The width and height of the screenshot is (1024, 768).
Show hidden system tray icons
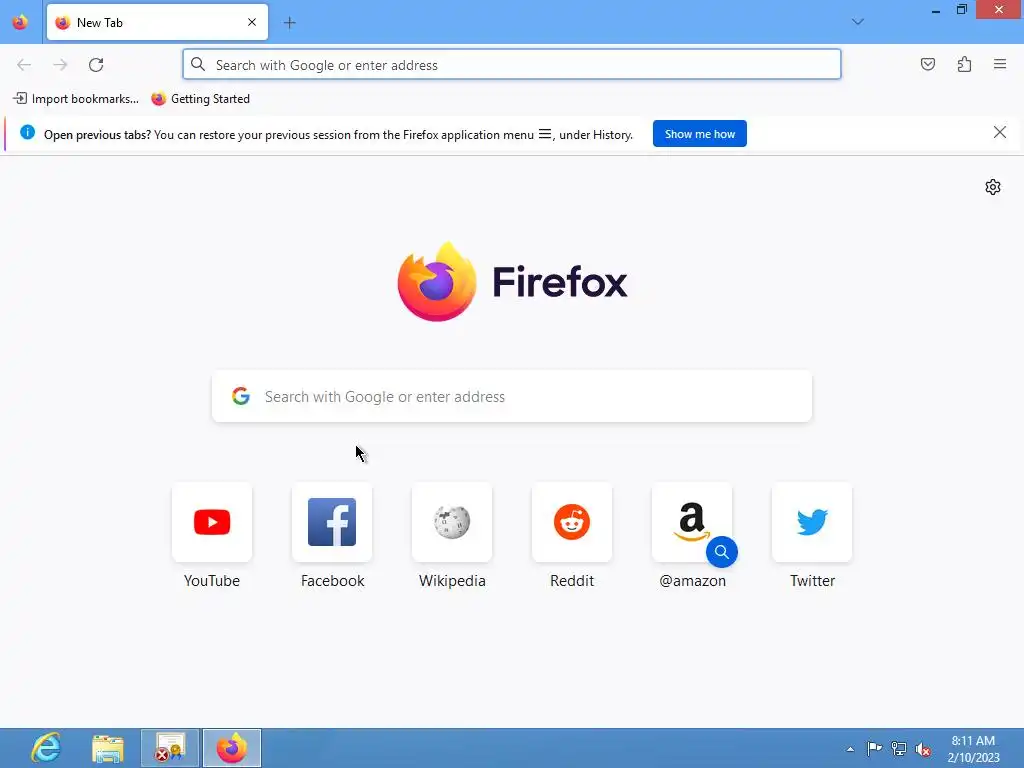(x=850, y=749)
